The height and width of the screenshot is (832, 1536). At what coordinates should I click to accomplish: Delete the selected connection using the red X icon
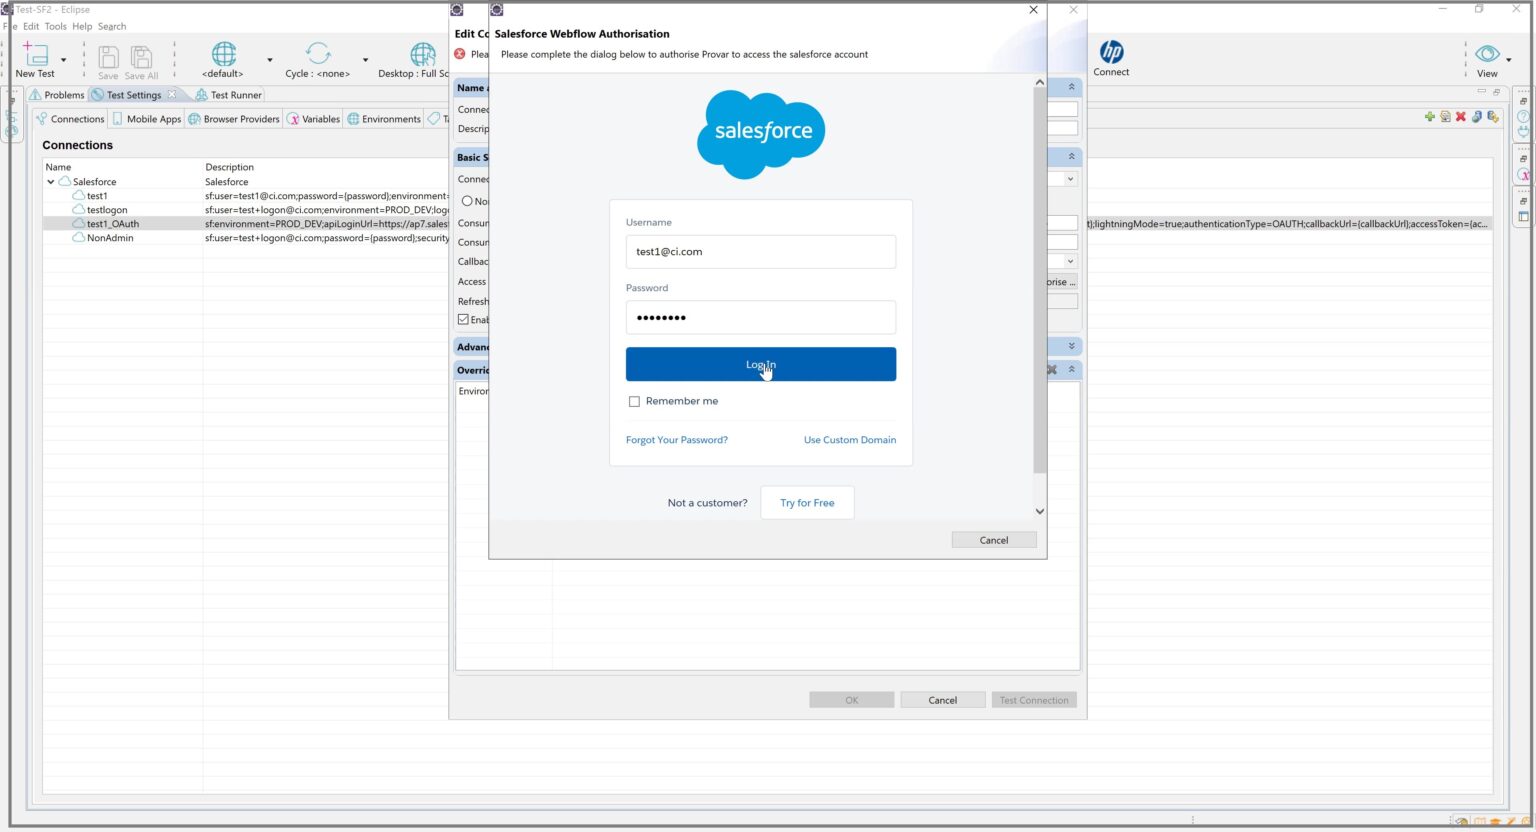click(1461, 117)
